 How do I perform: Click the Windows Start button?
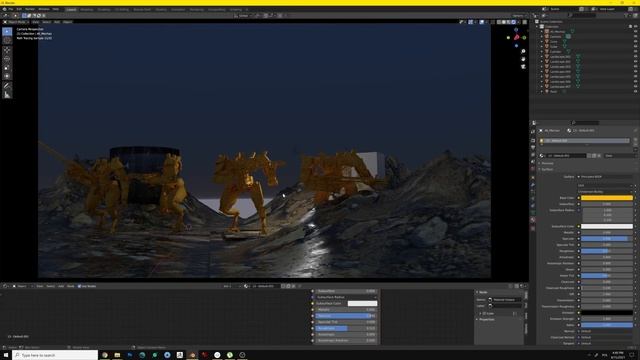pos(6,355)
